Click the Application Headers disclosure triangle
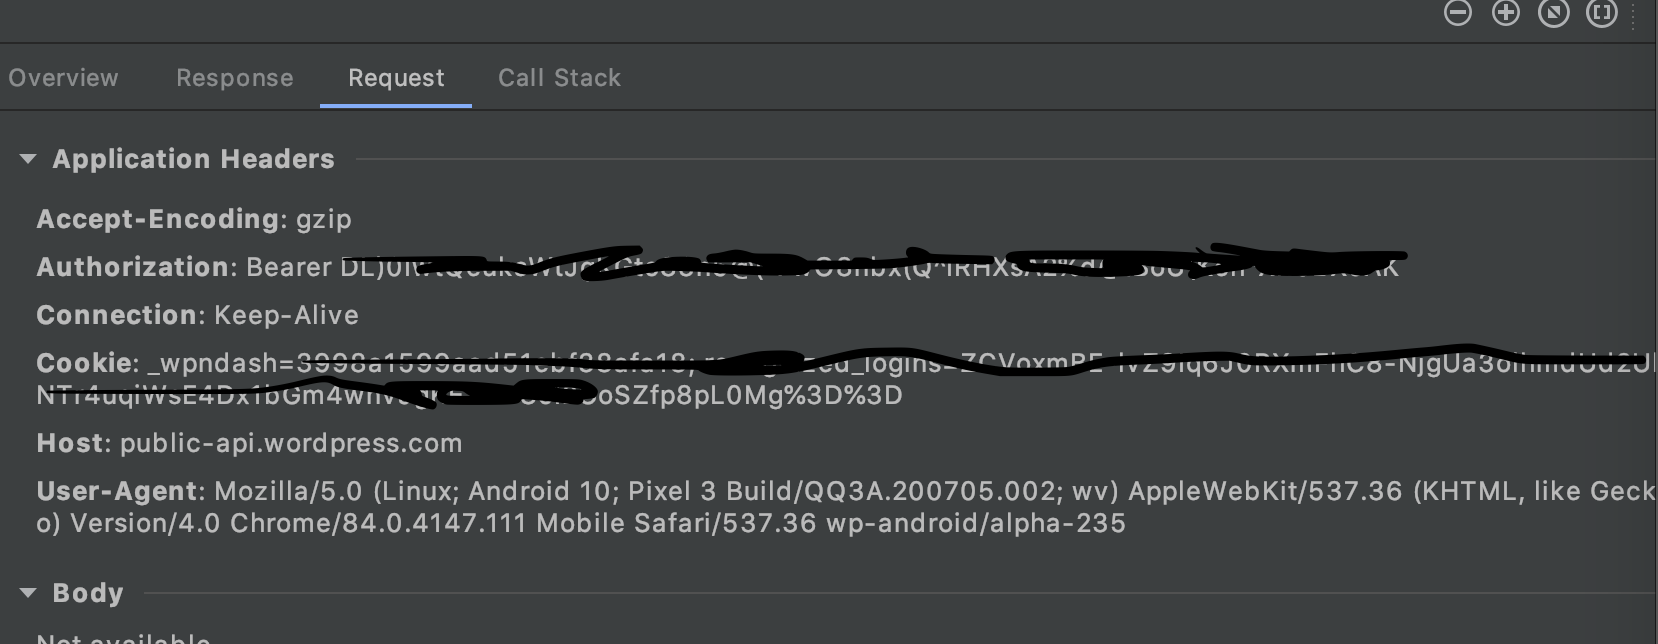Screen dimensions: 1658x644 point(27,158)
